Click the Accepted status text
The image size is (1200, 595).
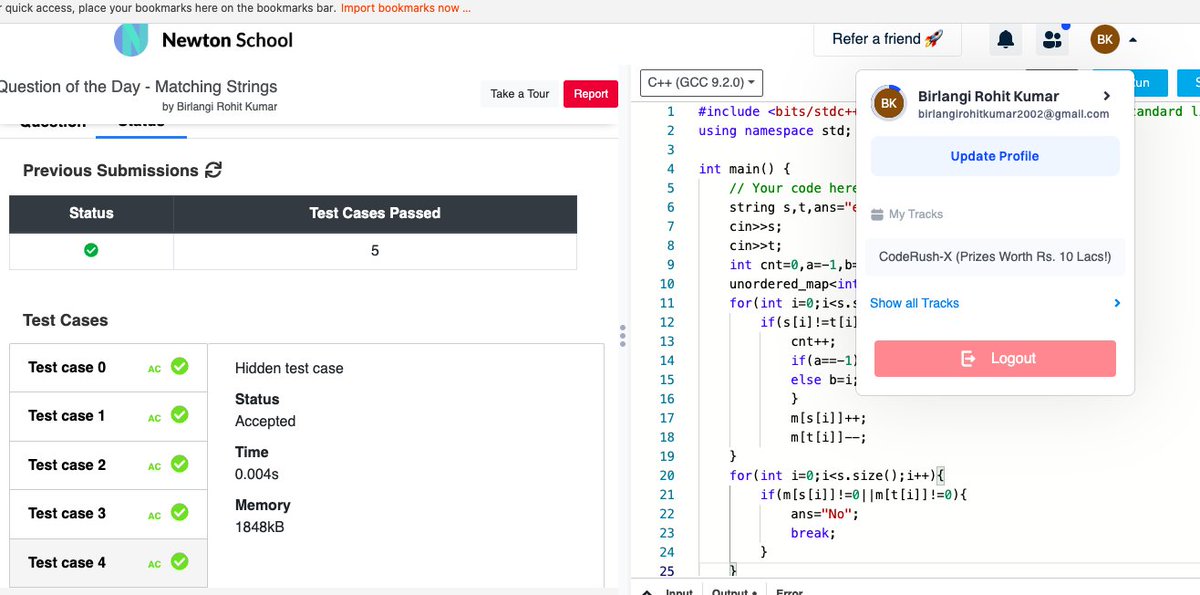(265, 421)
